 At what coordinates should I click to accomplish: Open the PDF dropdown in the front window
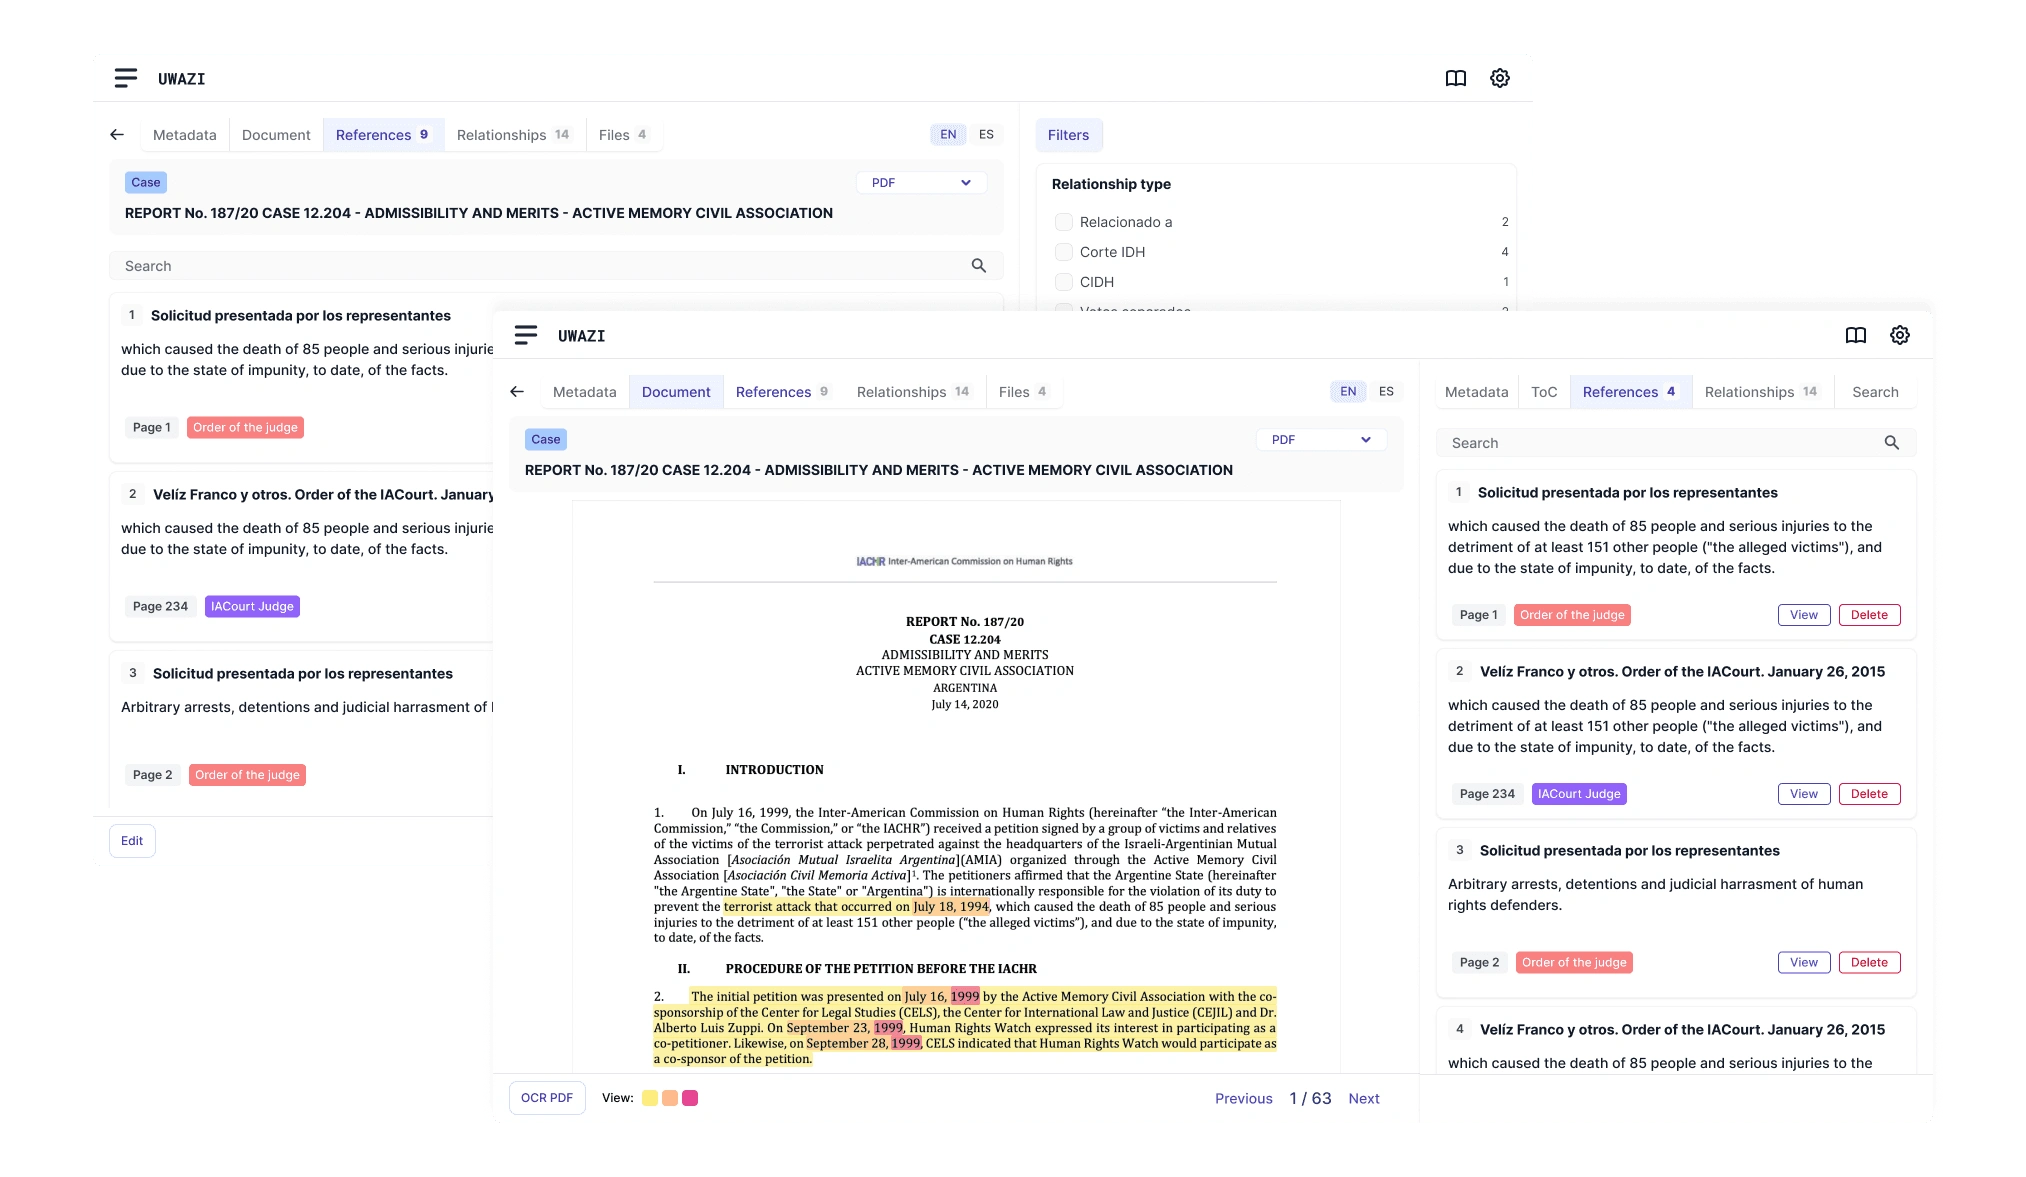coord(1320,440)
